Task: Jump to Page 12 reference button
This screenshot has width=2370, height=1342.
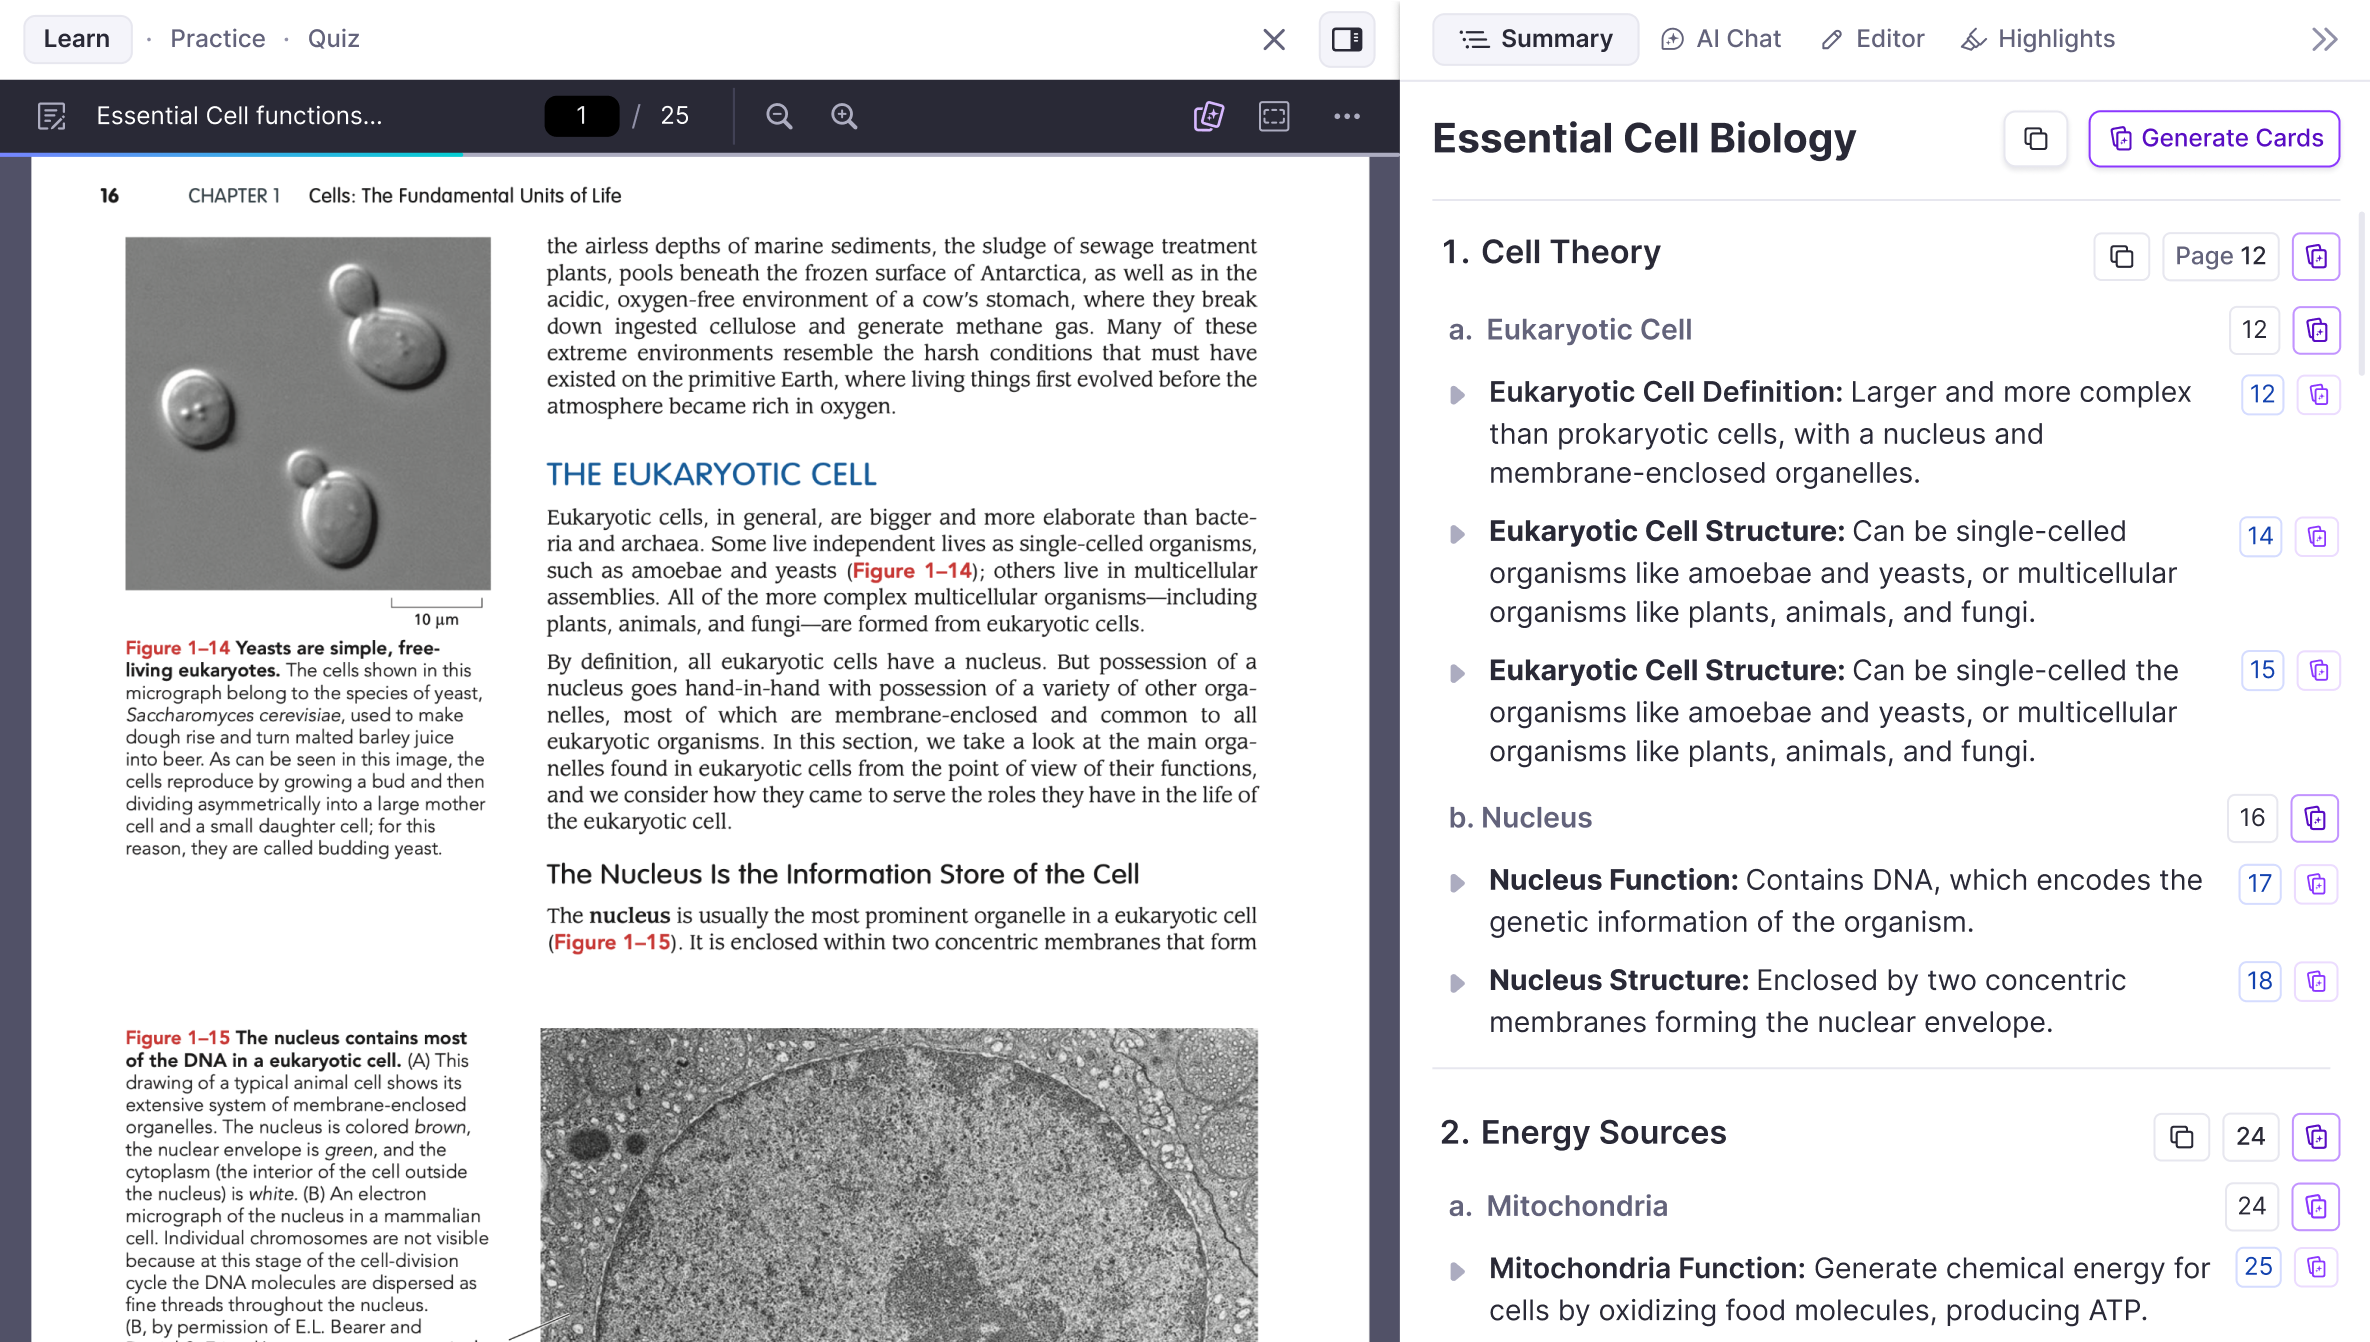Action: tap(2220, 256)
